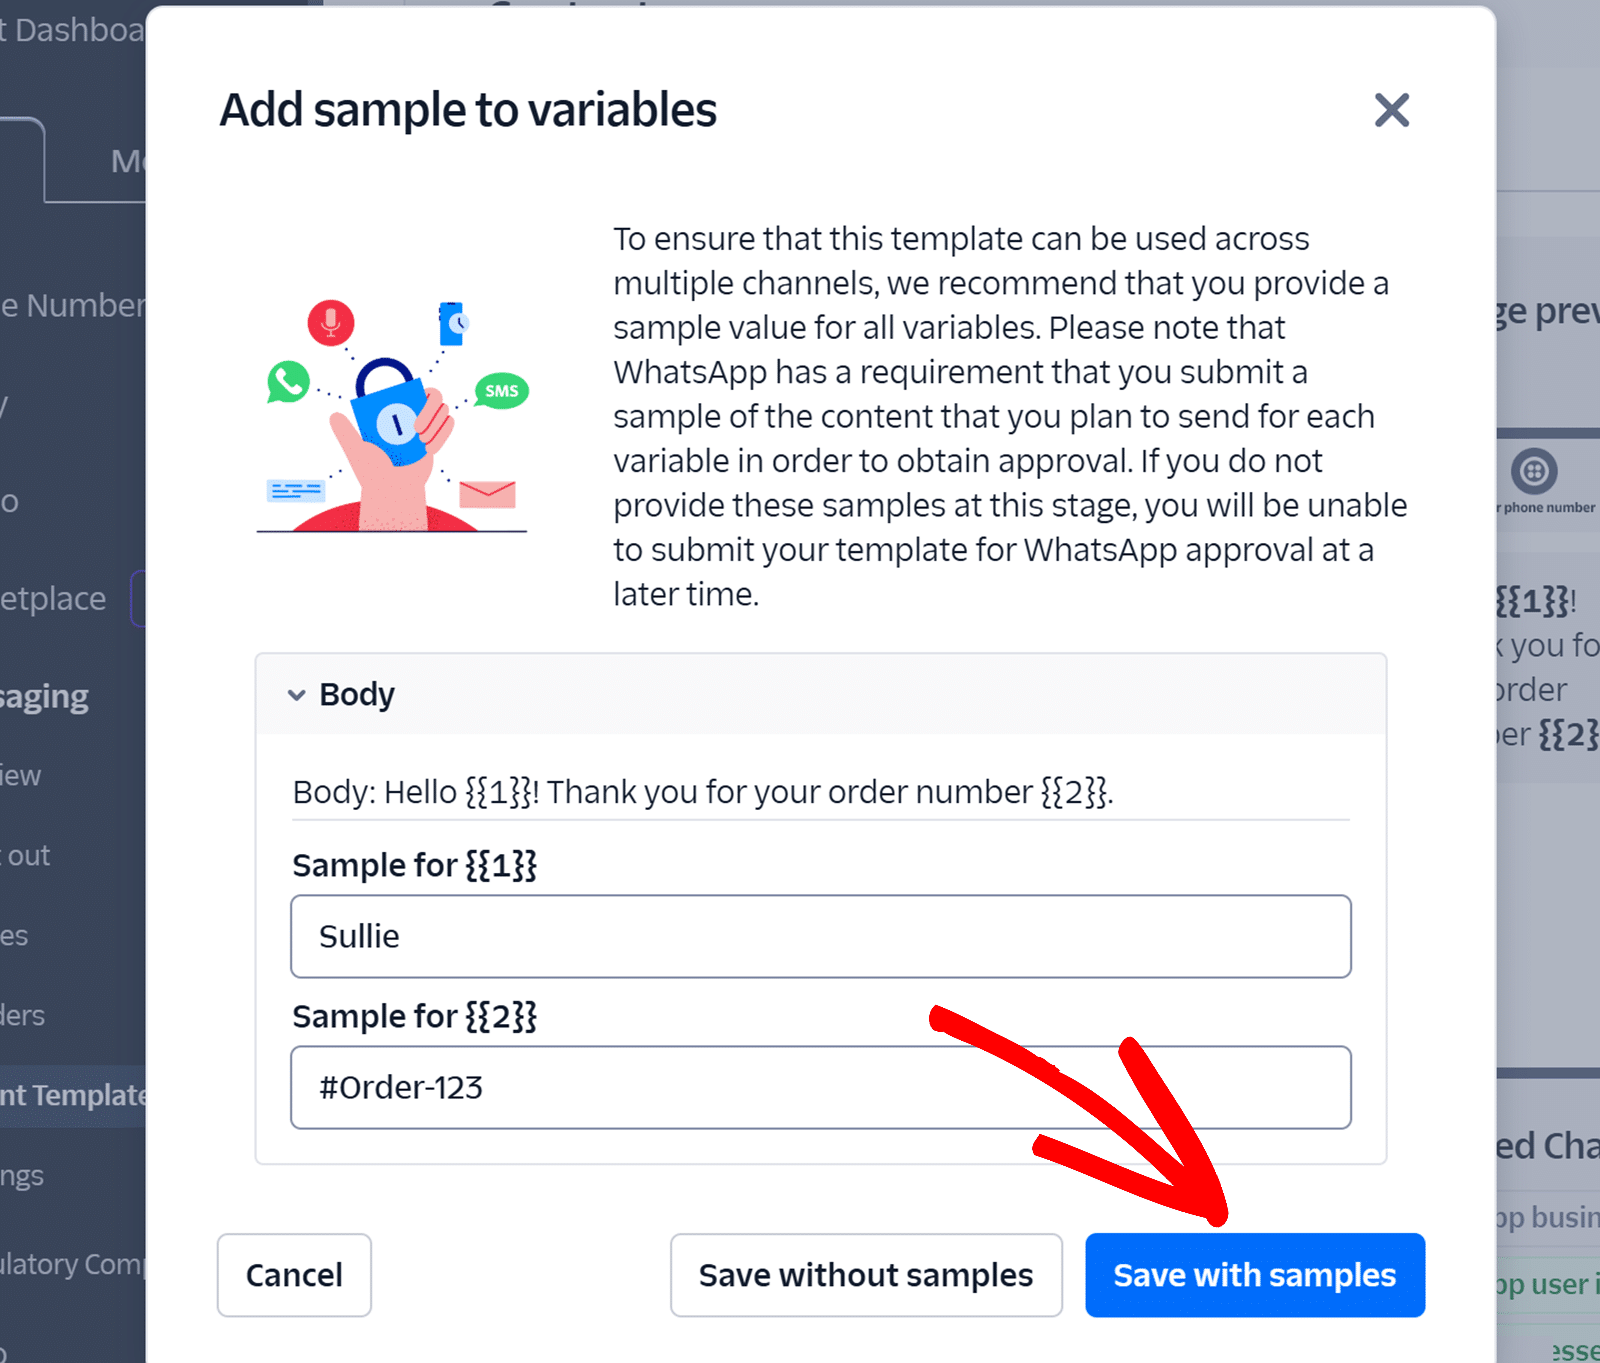Close the Add sample to variables dialog
The width and height of the screenshot is (1600, 1363).
point(1391,110)
